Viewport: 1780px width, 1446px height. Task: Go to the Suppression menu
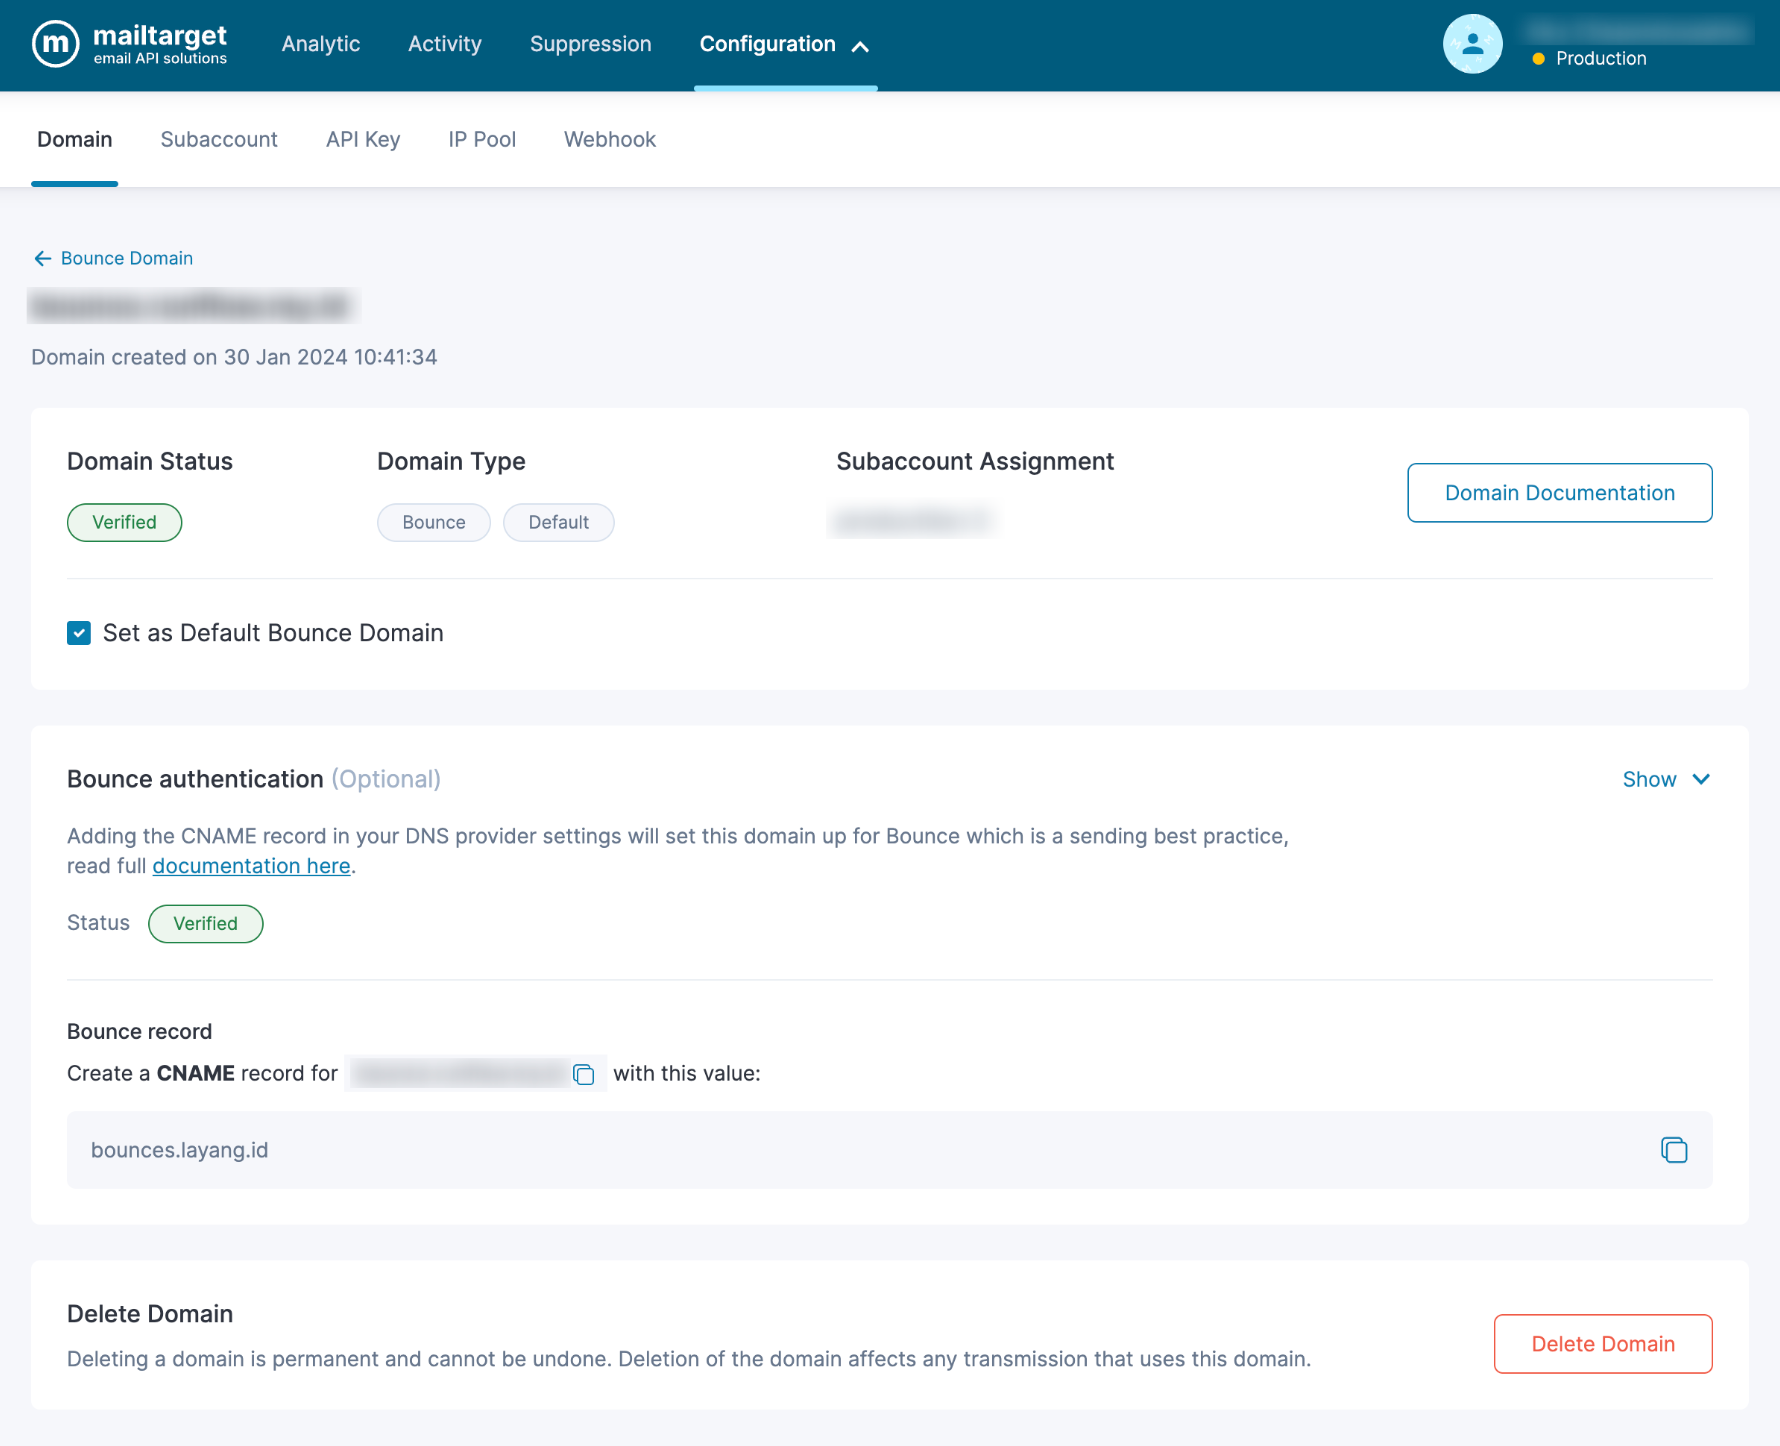click(590, 44)
